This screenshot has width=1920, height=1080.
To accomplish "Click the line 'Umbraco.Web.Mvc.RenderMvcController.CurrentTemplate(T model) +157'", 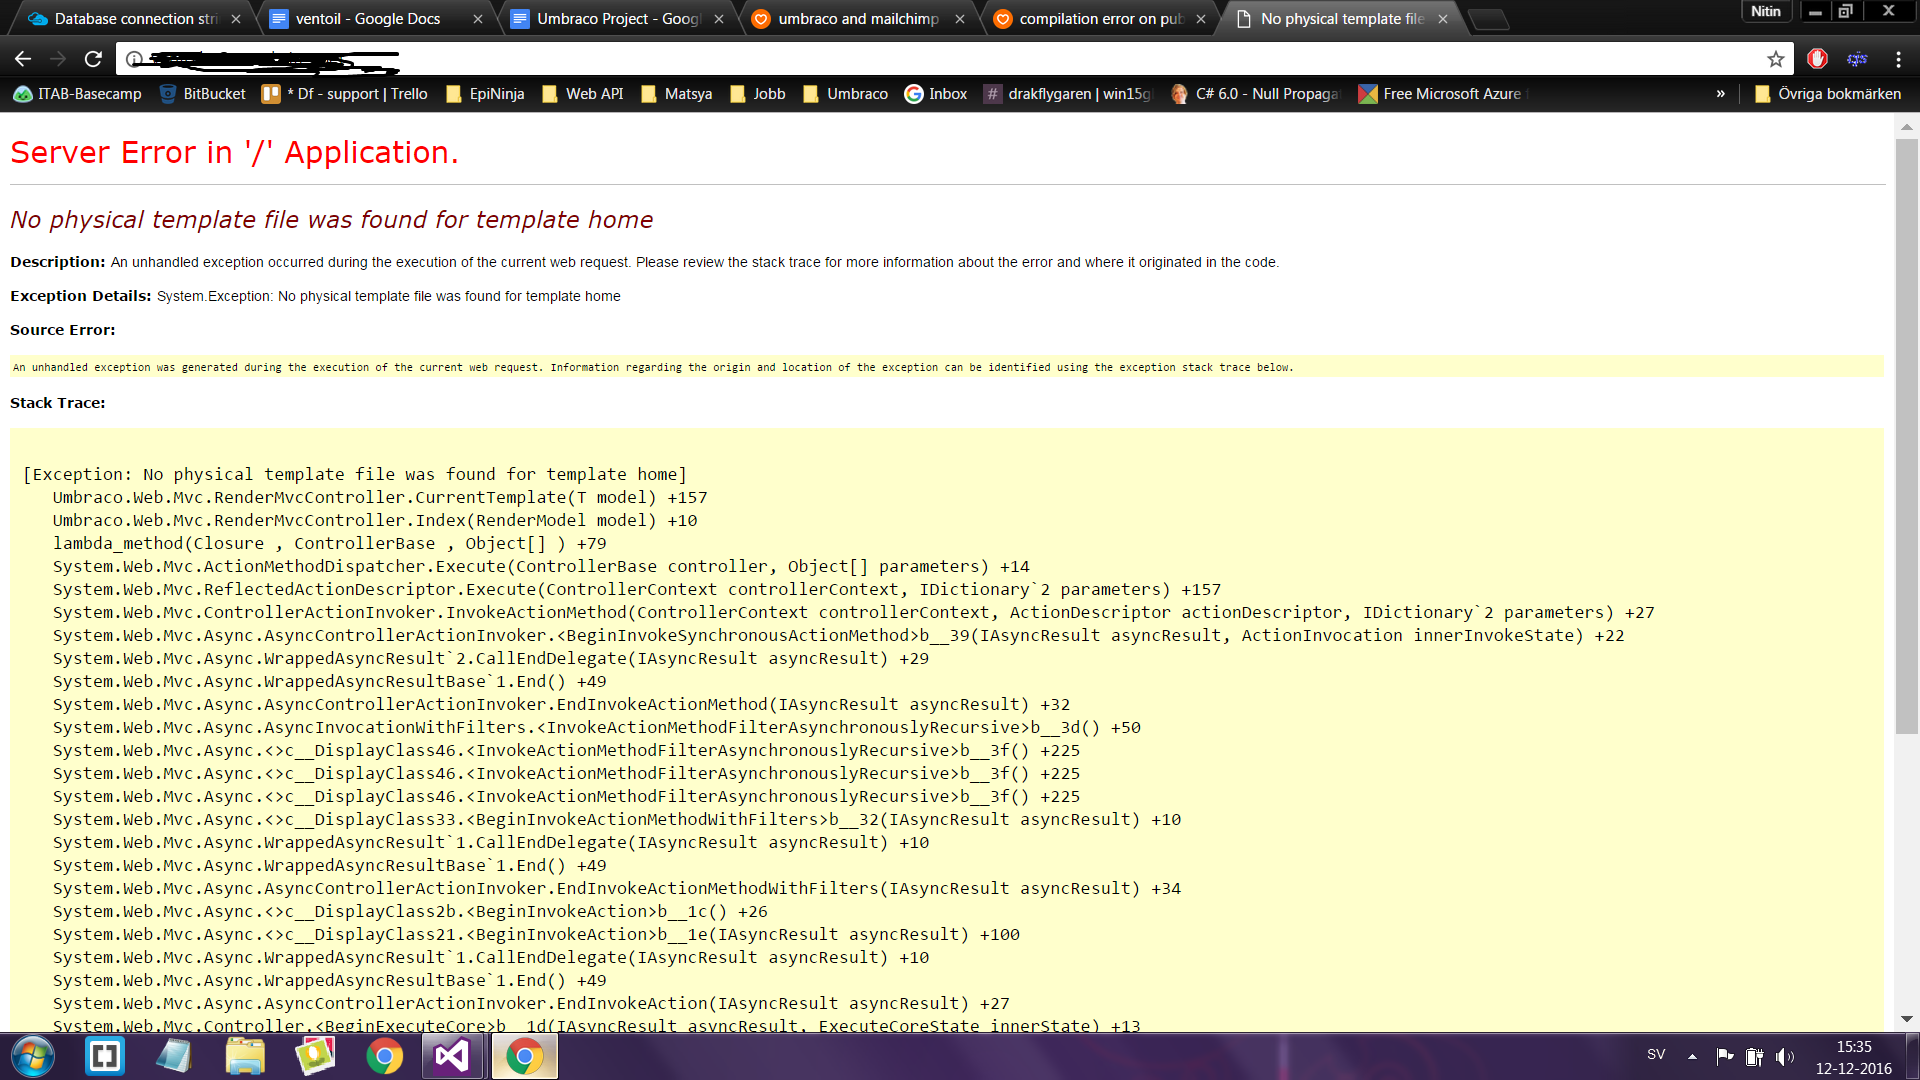I will (380, 497).
